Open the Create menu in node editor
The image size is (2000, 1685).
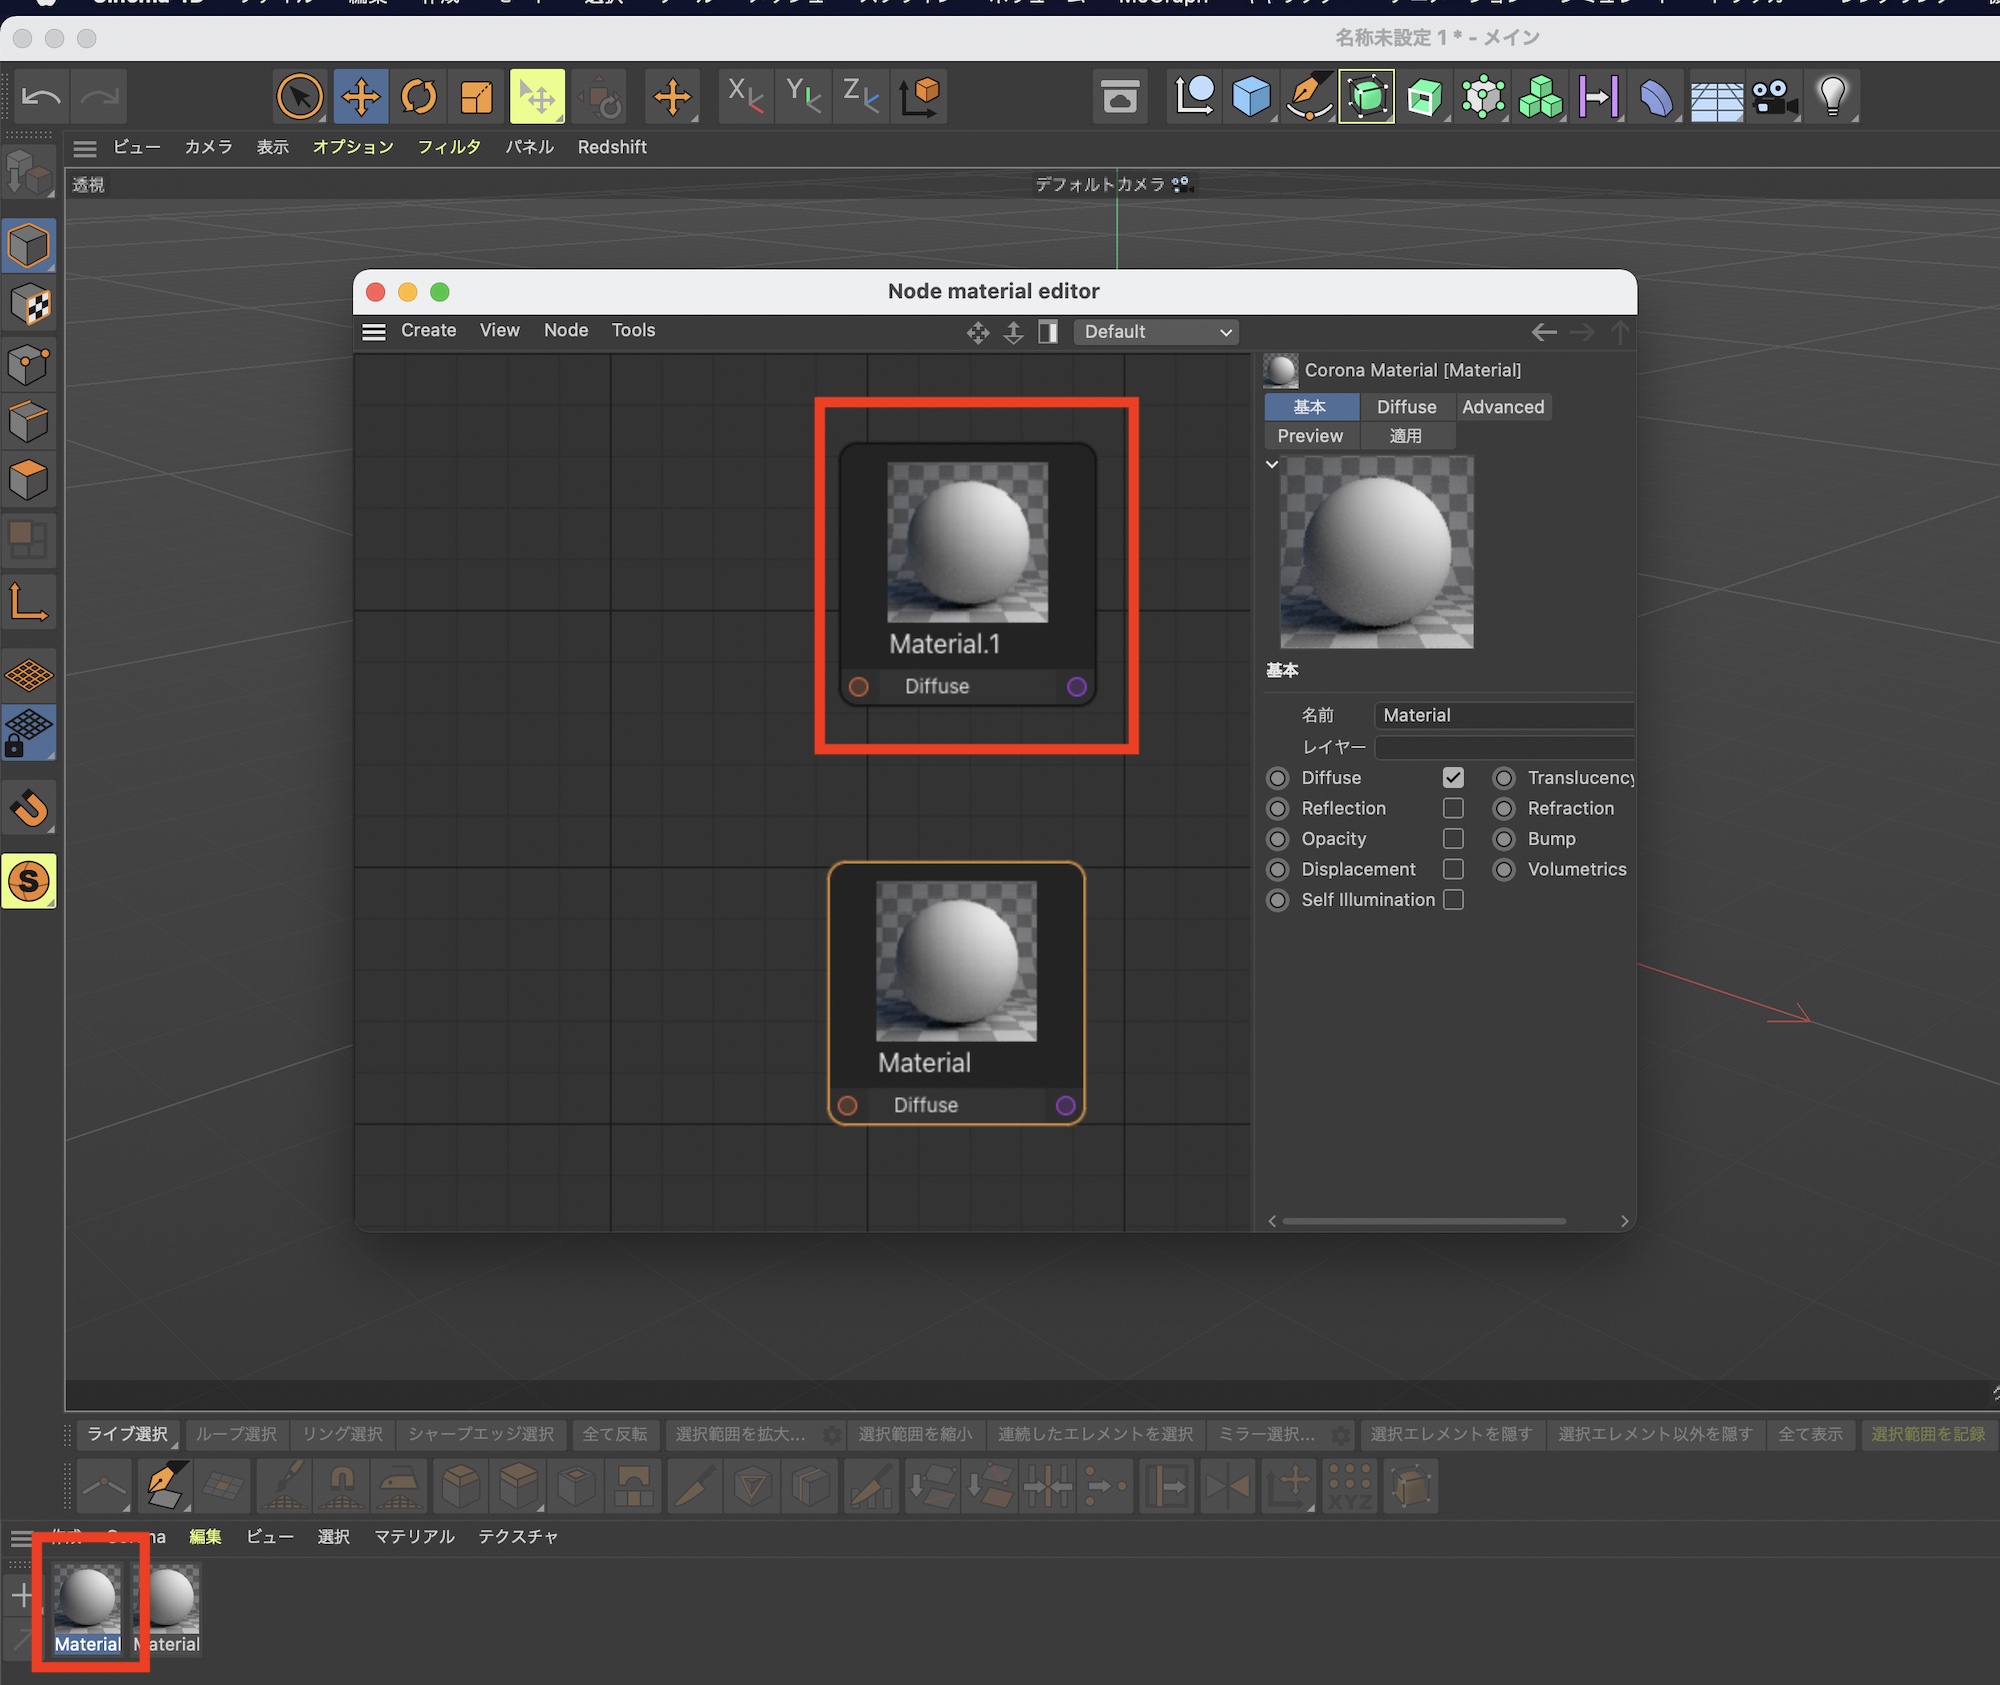(x=428, y=331)
